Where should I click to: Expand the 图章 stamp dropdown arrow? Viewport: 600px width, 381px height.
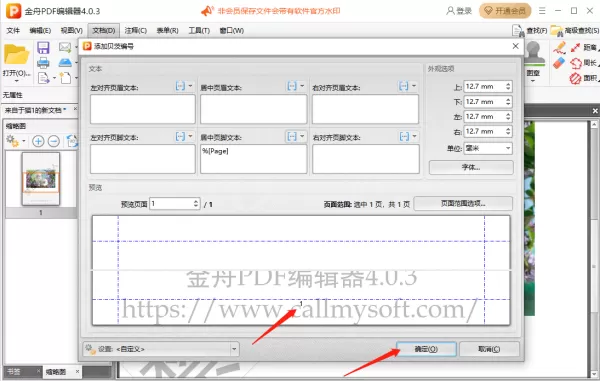533,81
